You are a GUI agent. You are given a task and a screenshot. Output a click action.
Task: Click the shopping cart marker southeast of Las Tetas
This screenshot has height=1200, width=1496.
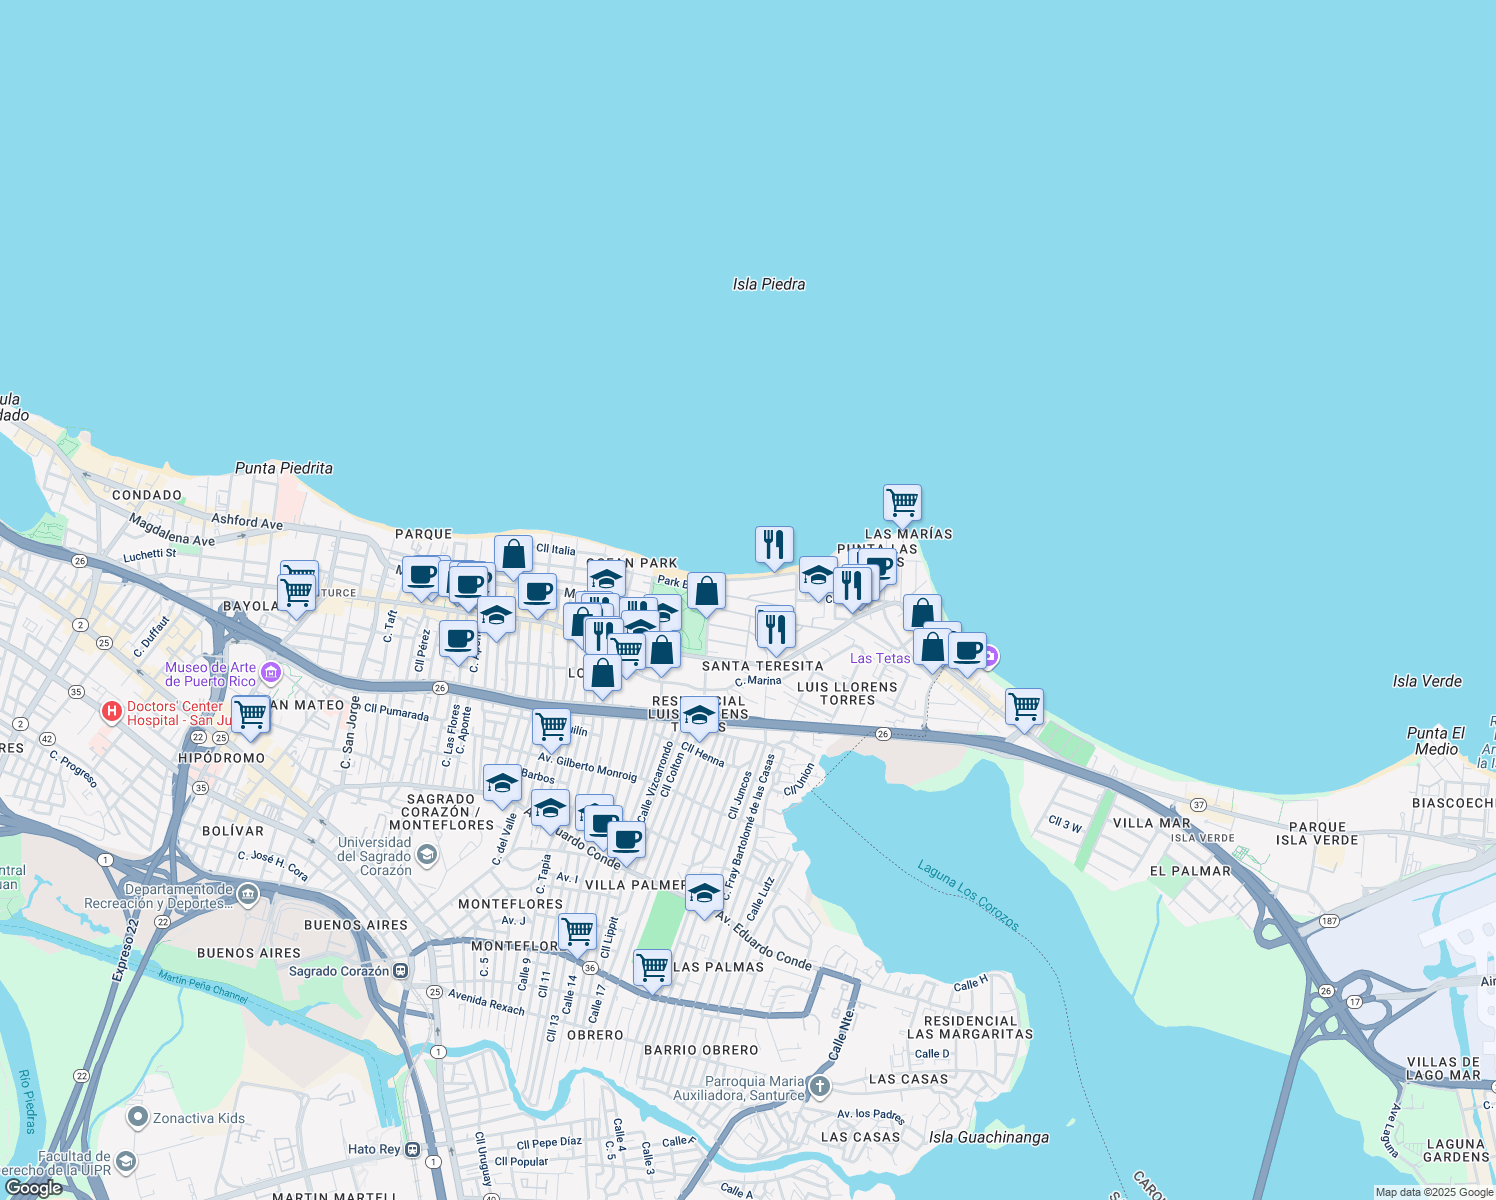click(1024, 706)
